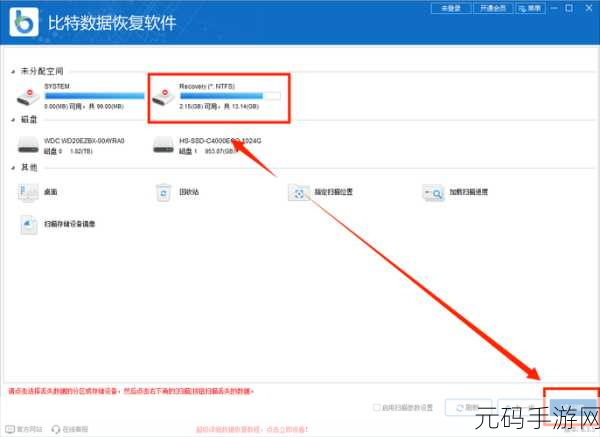Viewport: 600px width, 437px height.
Task: Select the SYSTEM partition drive icon
Action: tap(28, 97)
